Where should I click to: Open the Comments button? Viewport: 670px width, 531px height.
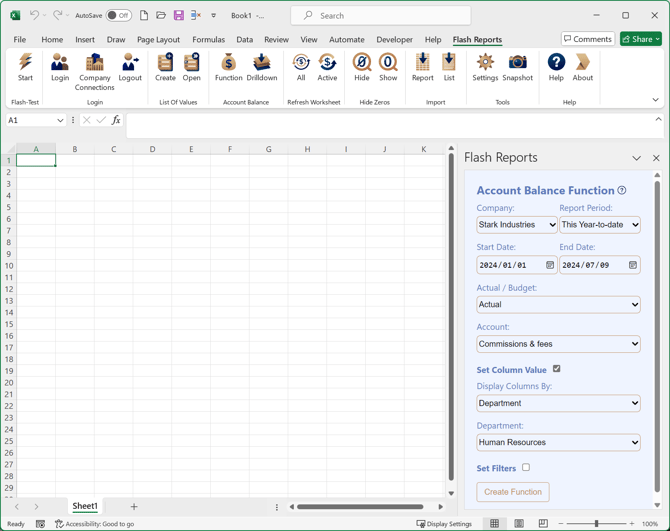tap(588, 39)
